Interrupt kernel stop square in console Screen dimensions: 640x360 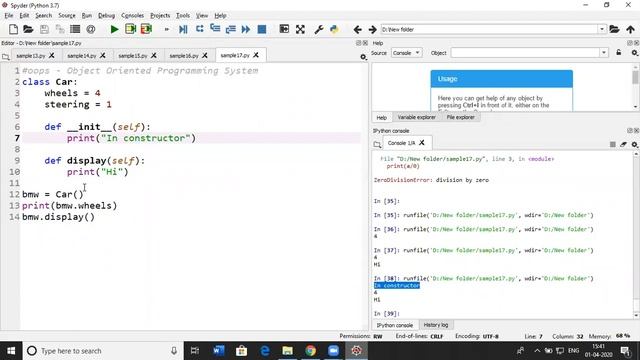pyautogui.click(x=613, y=144)
